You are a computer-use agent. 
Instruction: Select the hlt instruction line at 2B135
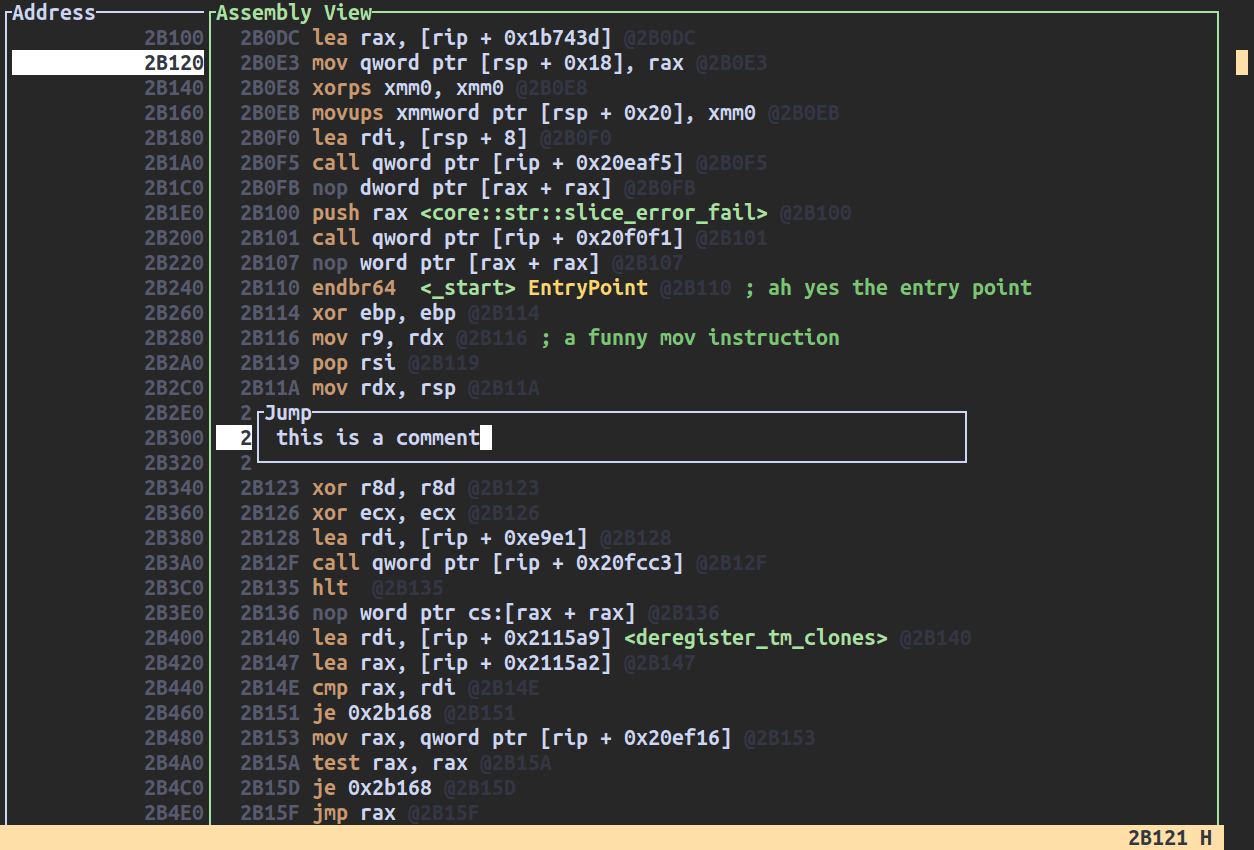330,588
